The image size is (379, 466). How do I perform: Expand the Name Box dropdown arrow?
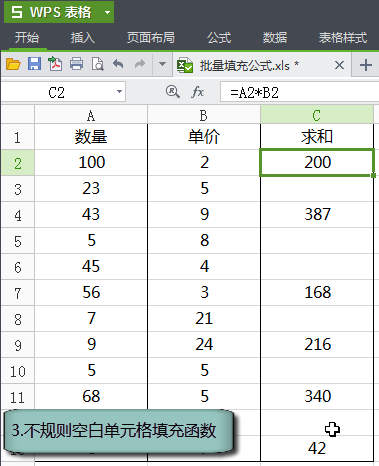(x=119, y=92)
